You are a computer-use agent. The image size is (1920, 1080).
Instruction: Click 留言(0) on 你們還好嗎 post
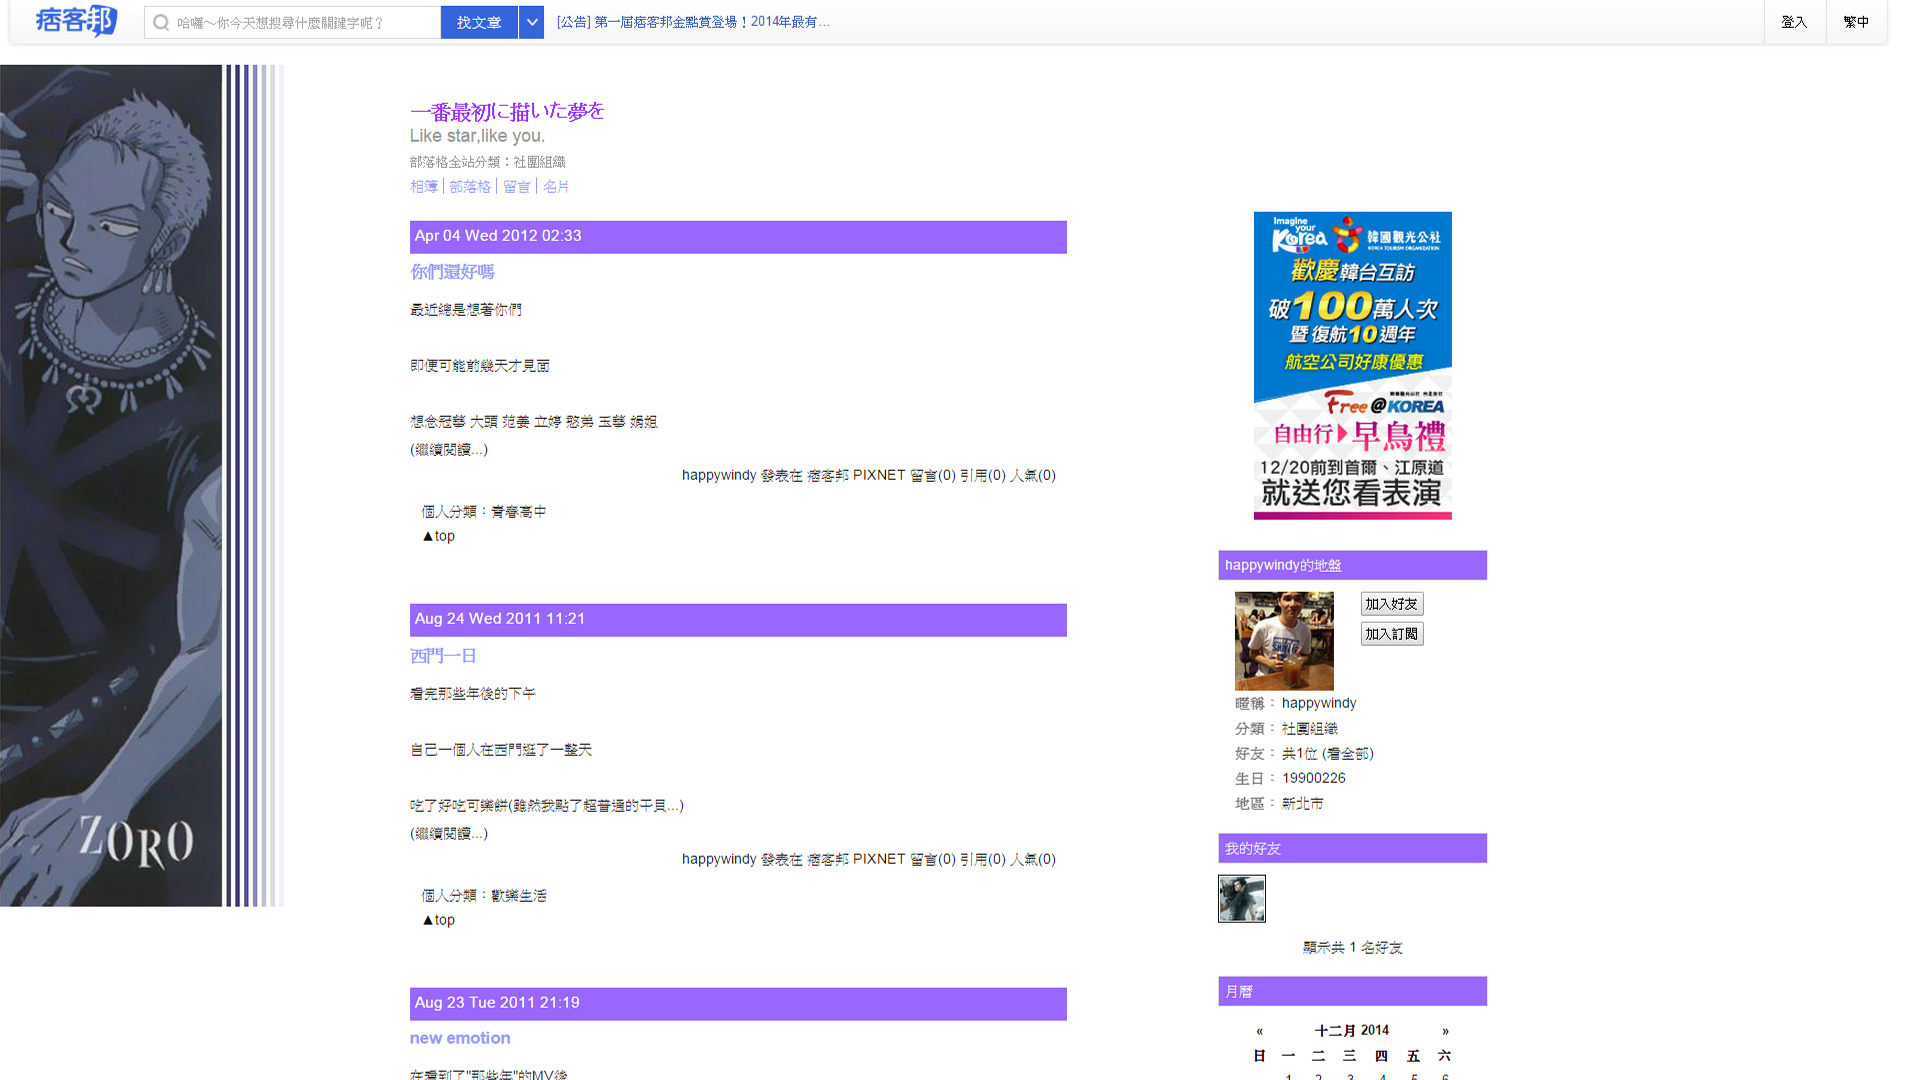(x=933, y=476)
